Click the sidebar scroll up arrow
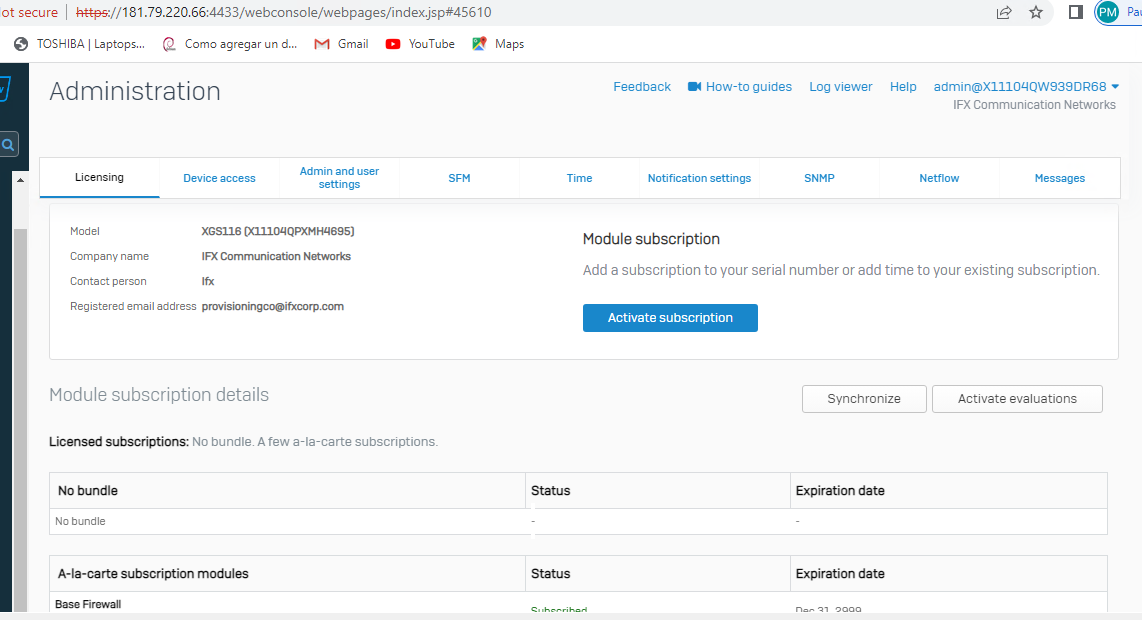1142x620 pixels. pyautogui.click(x=19, y=179)
